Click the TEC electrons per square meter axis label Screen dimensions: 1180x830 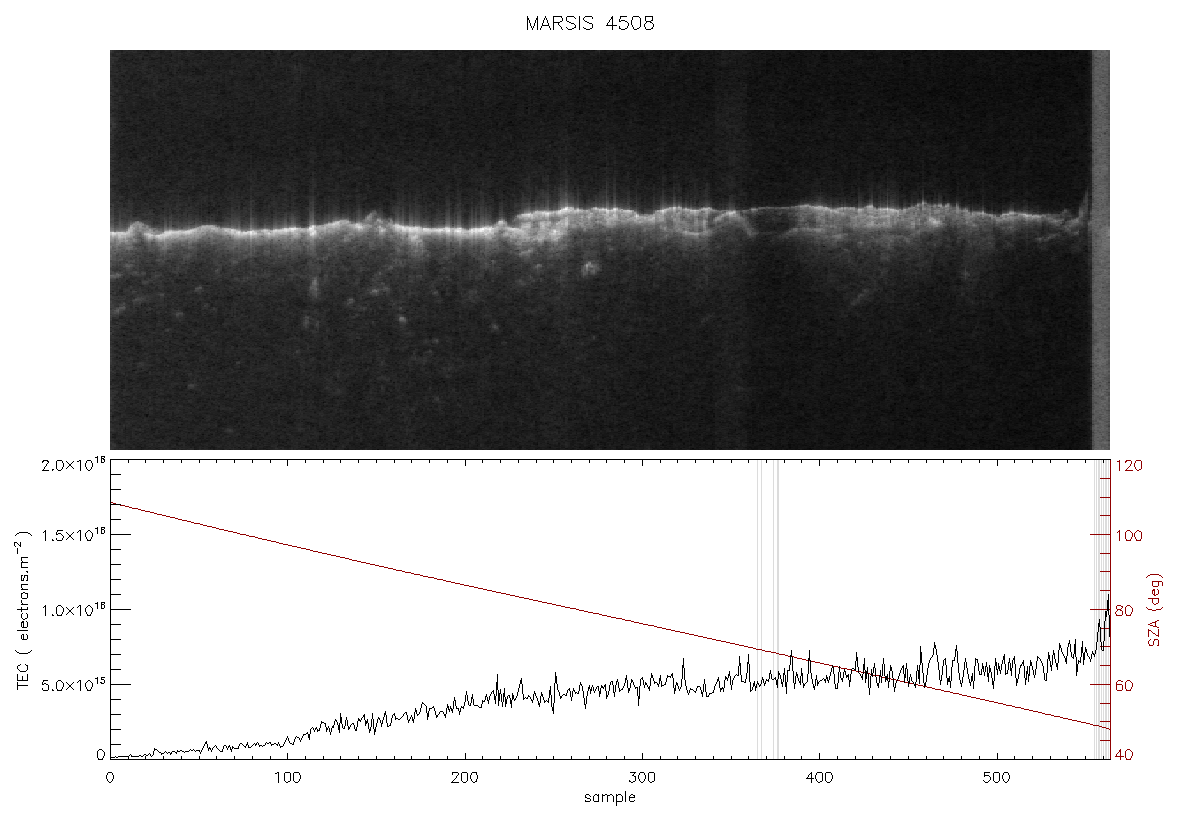click(25, 610)
